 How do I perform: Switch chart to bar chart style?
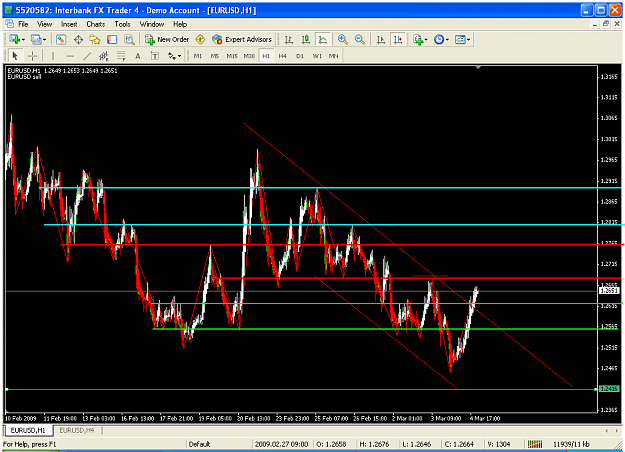pos(289,39)
